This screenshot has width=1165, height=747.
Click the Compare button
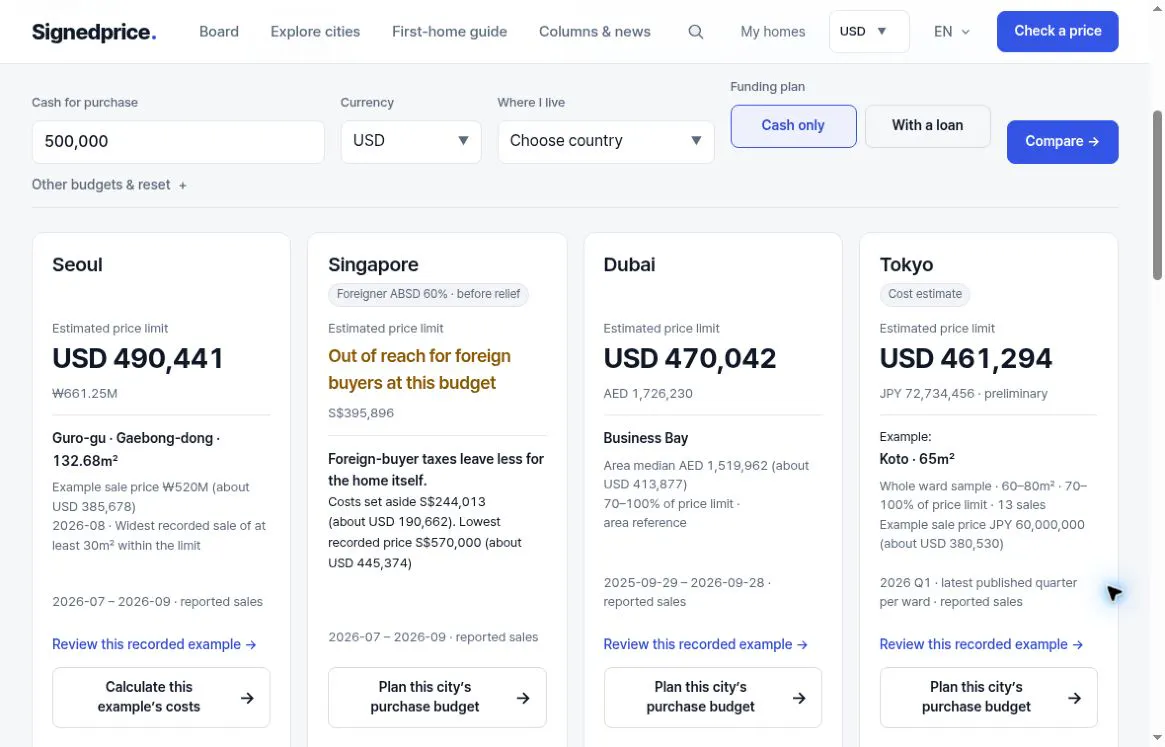click(1062, 141)
